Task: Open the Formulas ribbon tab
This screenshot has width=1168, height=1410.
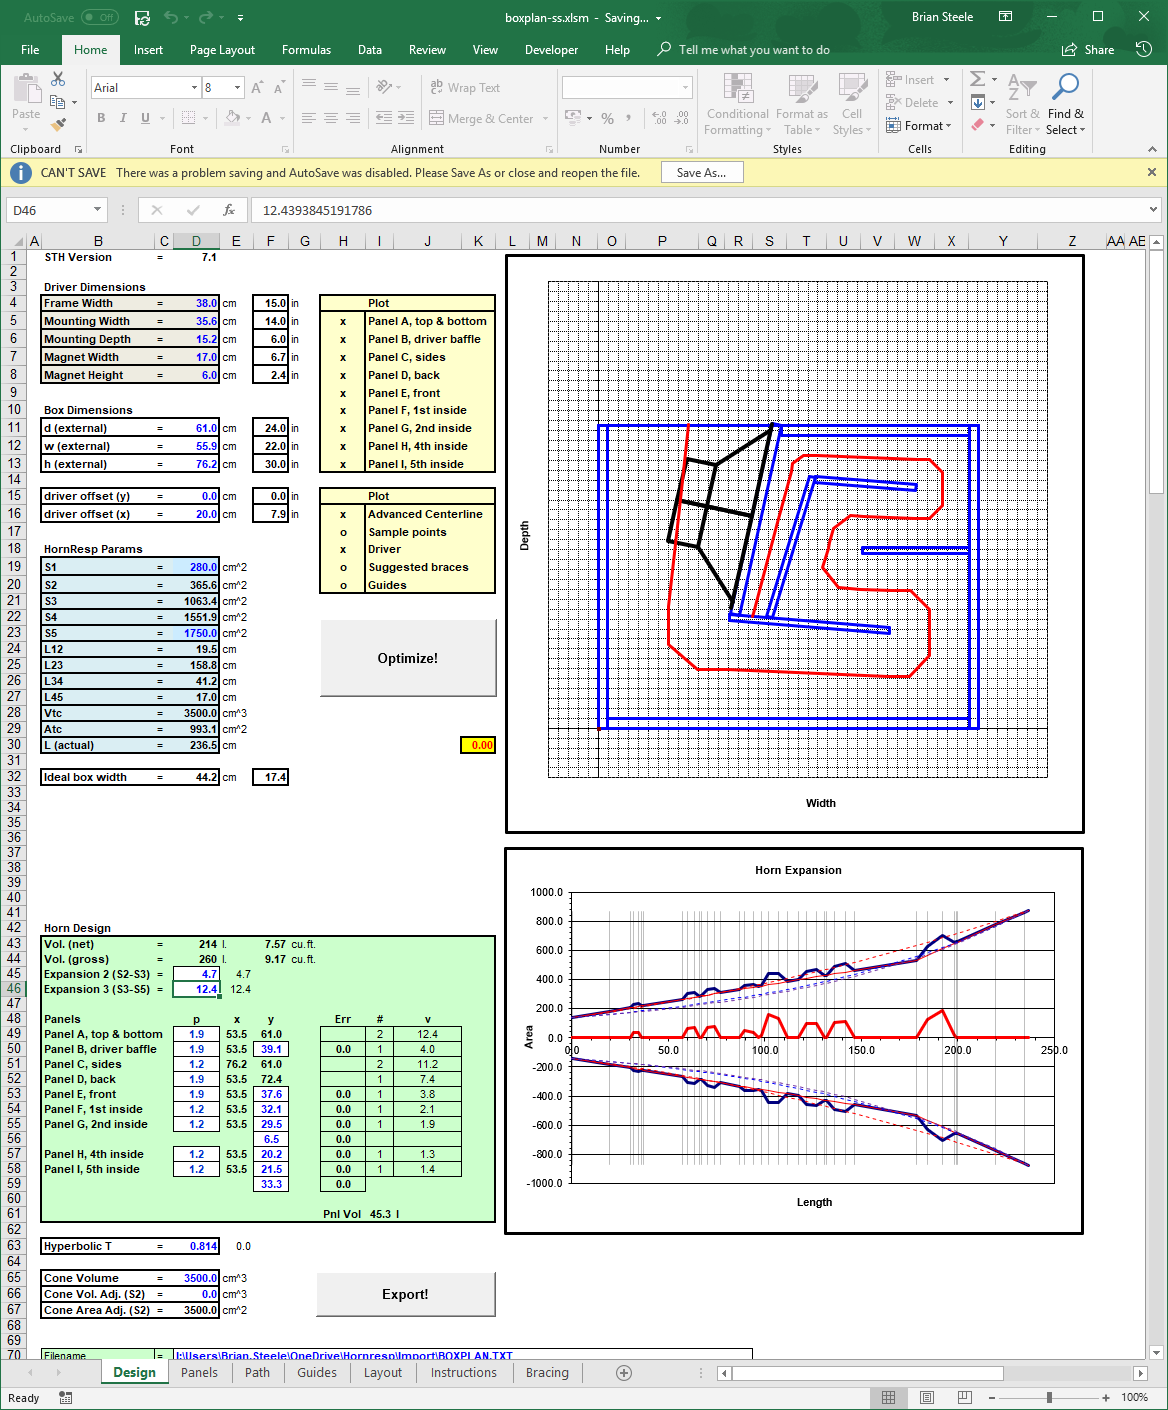Action: pyautogui.click(x=306, y=50)
